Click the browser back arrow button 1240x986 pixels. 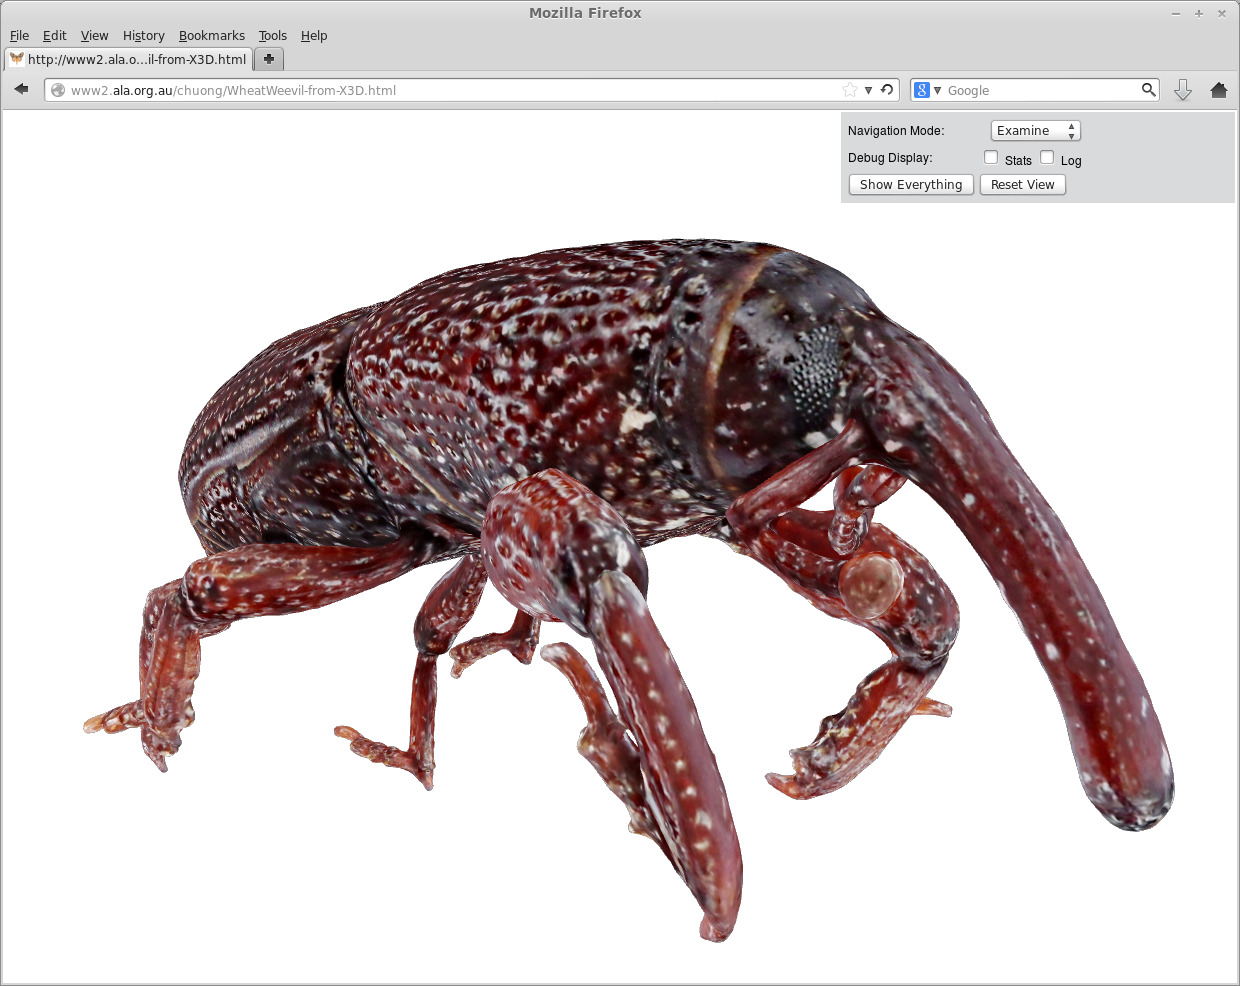point(21,90)
